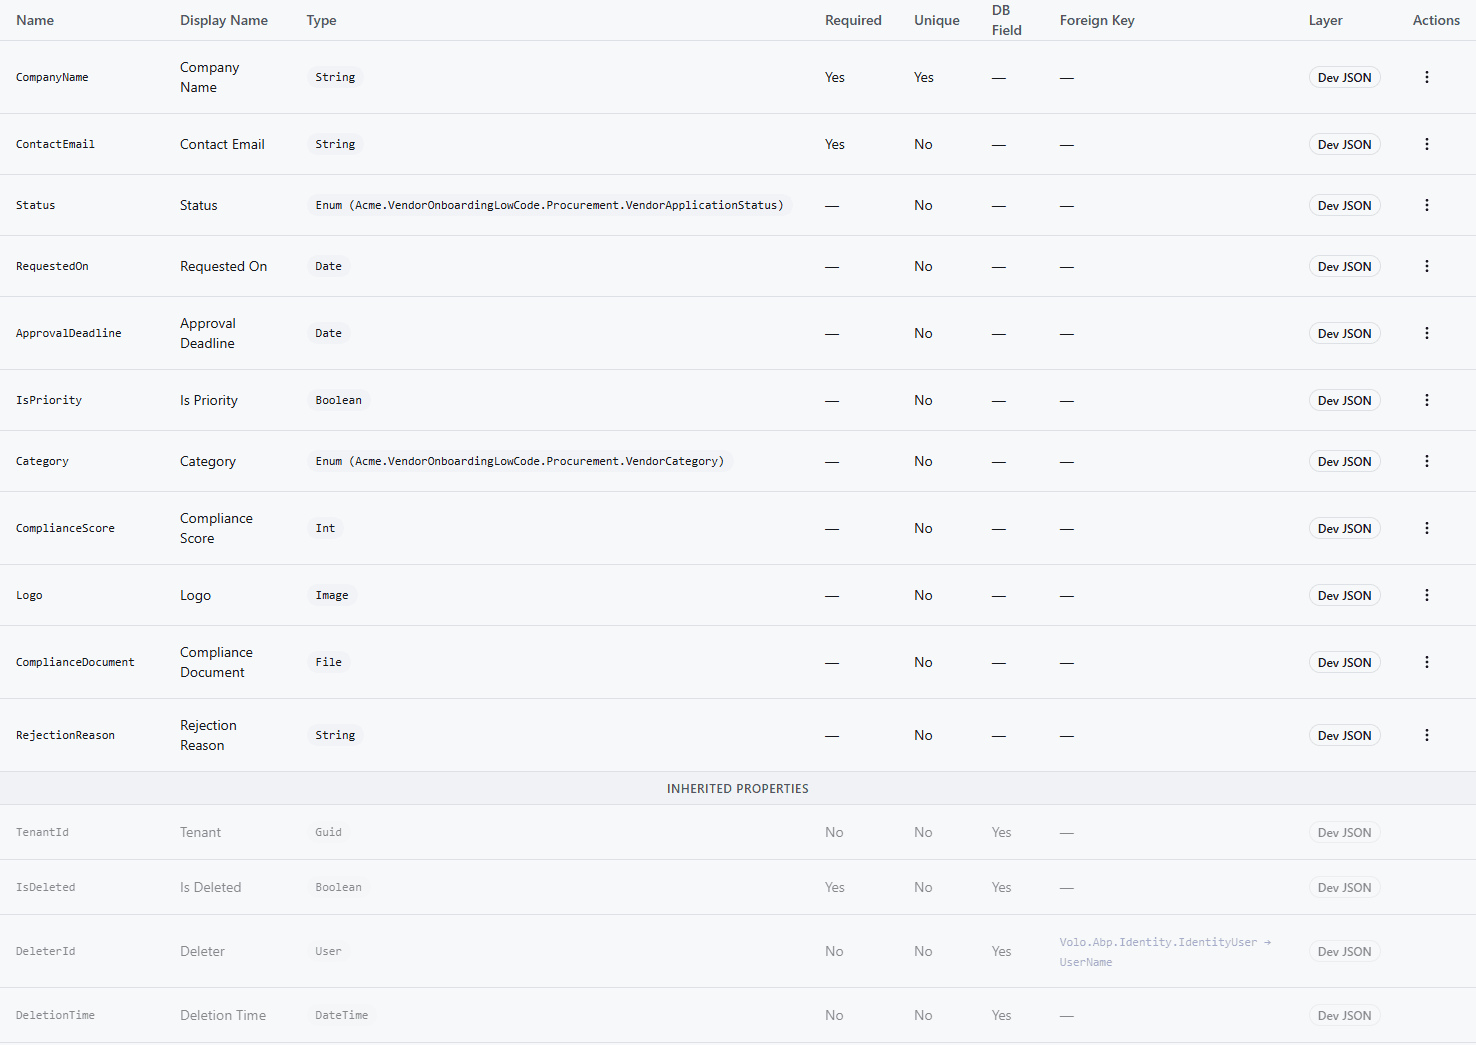
Task: Open actions menu for RequestedOn row
Action: [x=1427, y=266]
